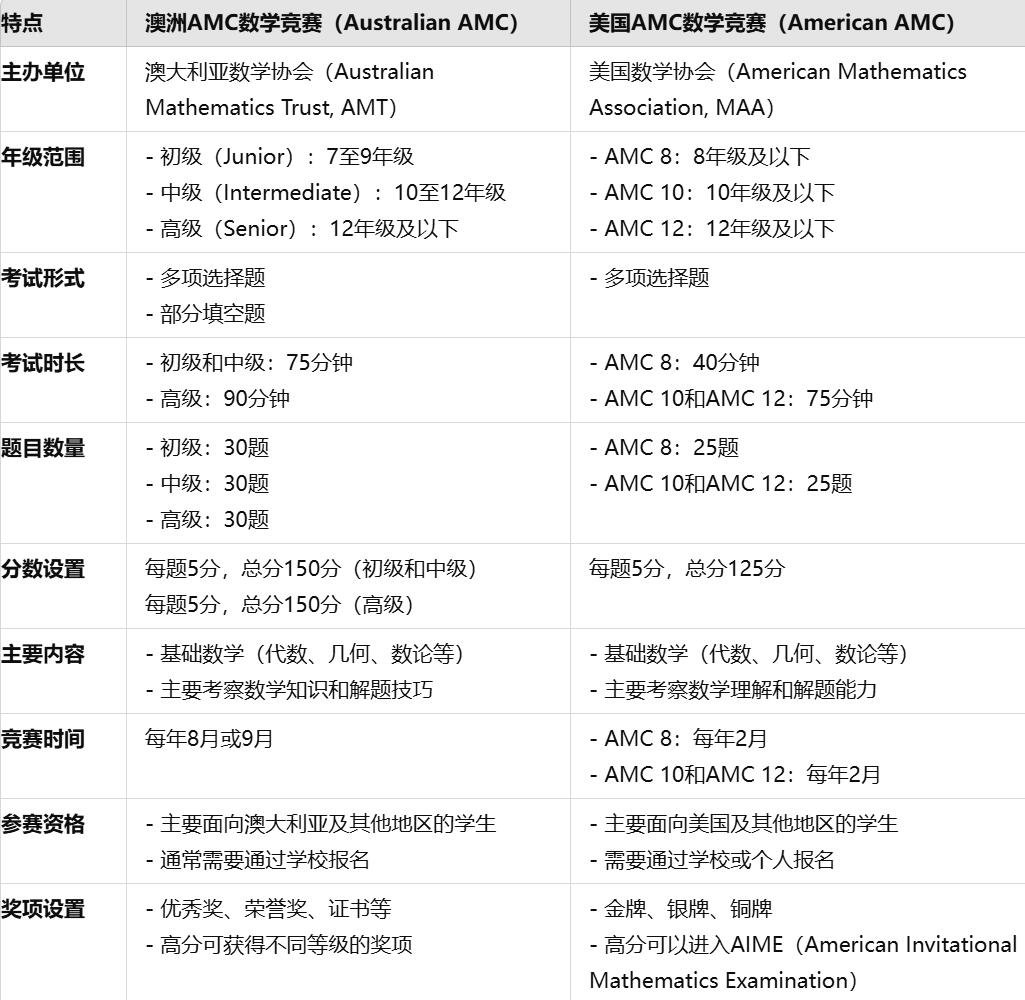1025x1000 pixels.
Task: Select text Association, MAA)
Action: 681,107
